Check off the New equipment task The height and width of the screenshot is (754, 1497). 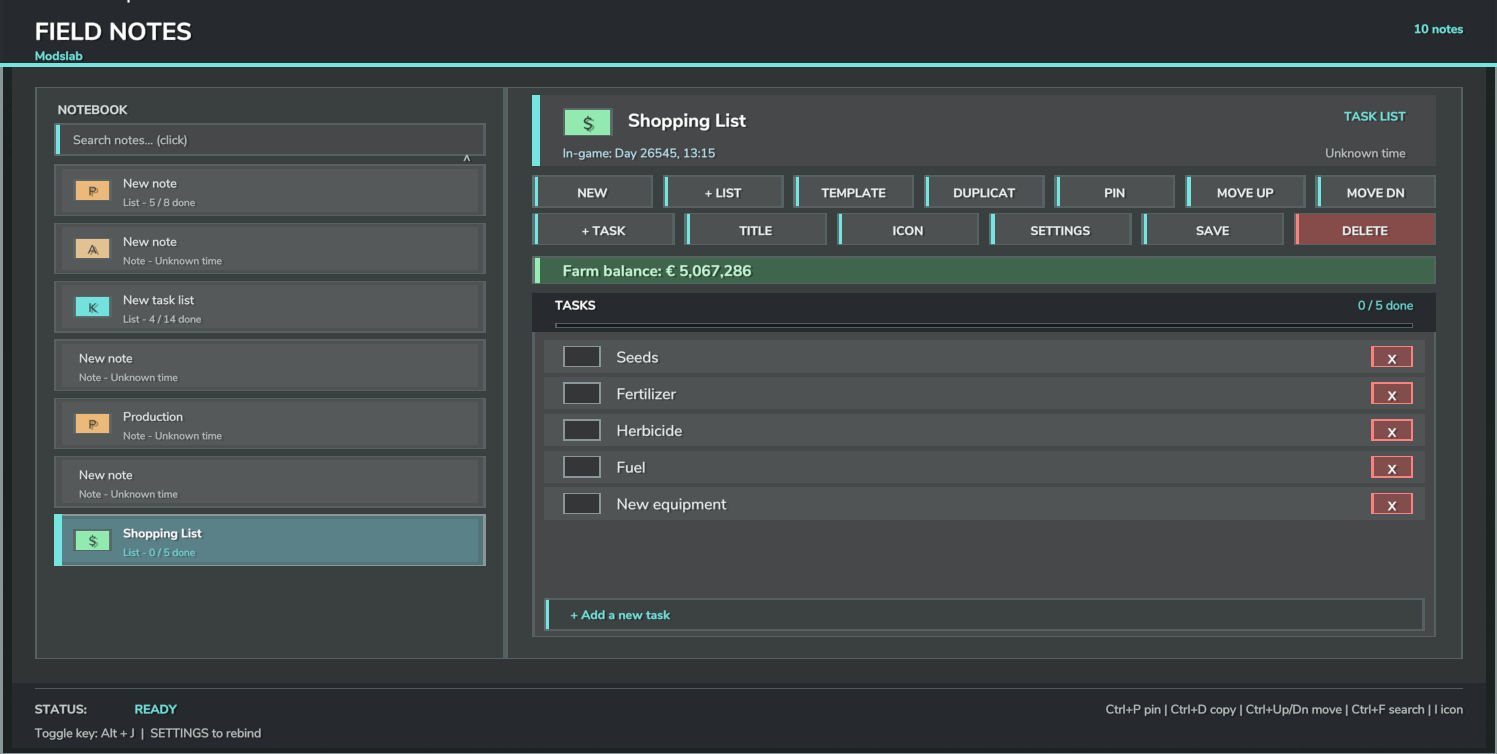tap(582, 504)
